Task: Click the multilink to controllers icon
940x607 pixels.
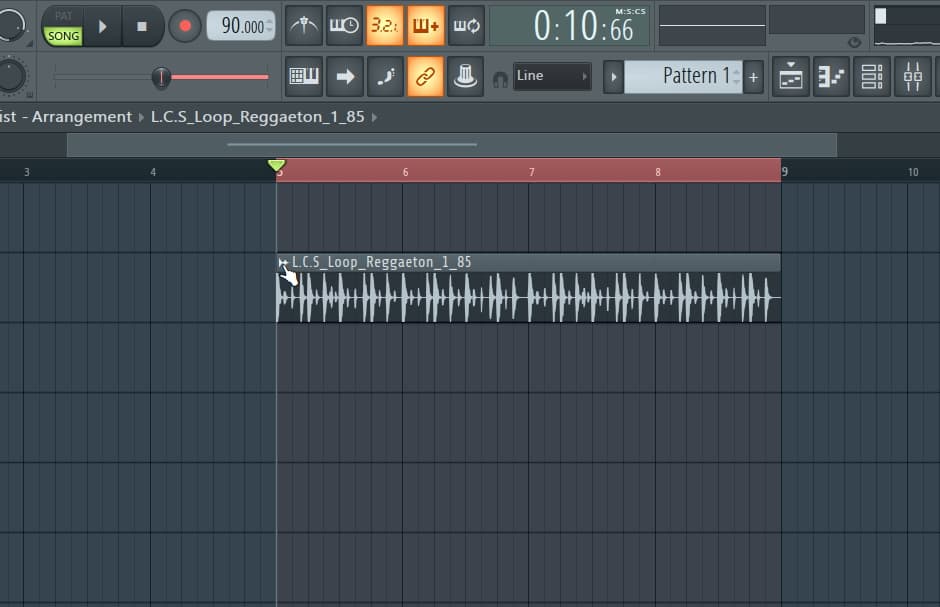Action: 426,76
